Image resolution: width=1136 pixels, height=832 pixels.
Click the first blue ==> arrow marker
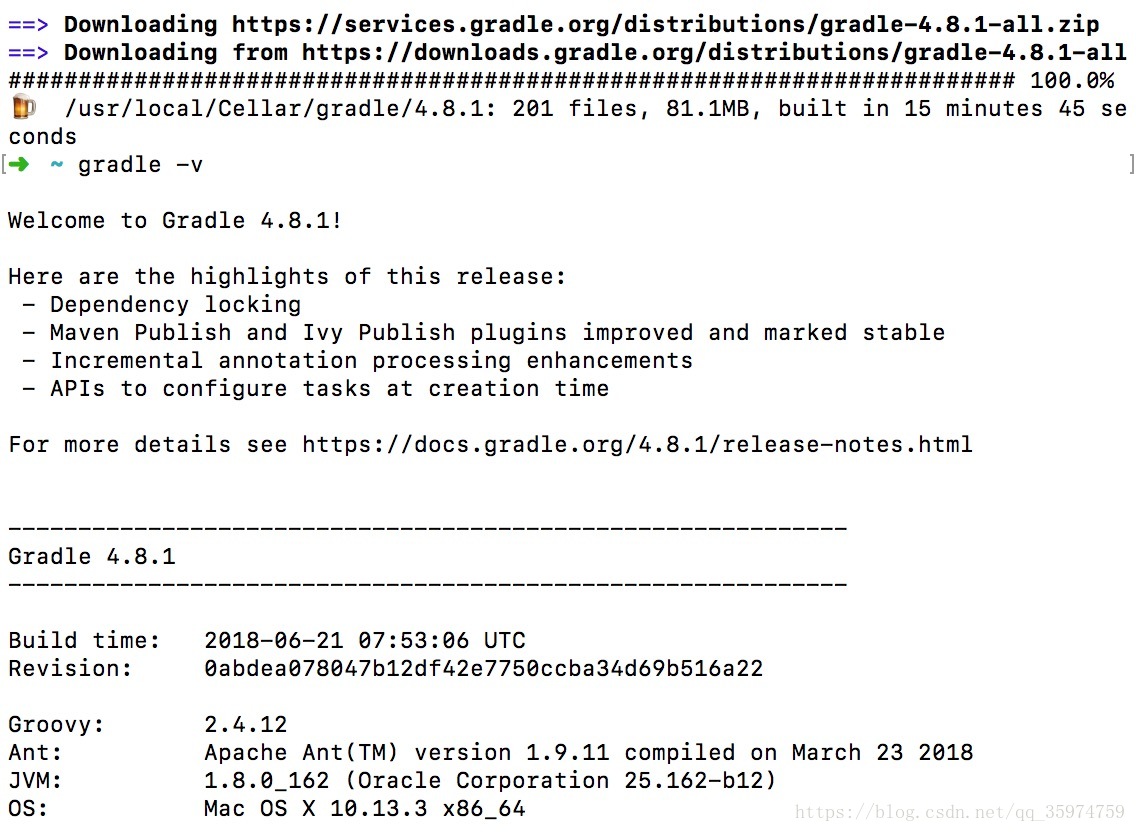pos(28,25)
